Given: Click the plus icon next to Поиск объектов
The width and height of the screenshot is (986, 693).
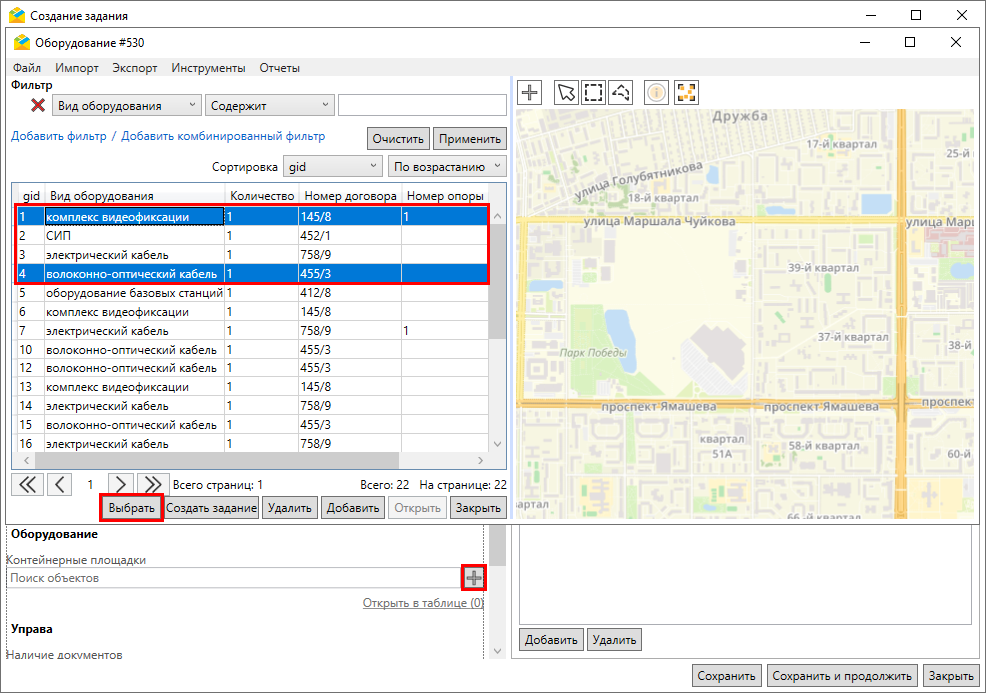Looking at the screenshot, I should pyautogui.click(x=473, y=578).
